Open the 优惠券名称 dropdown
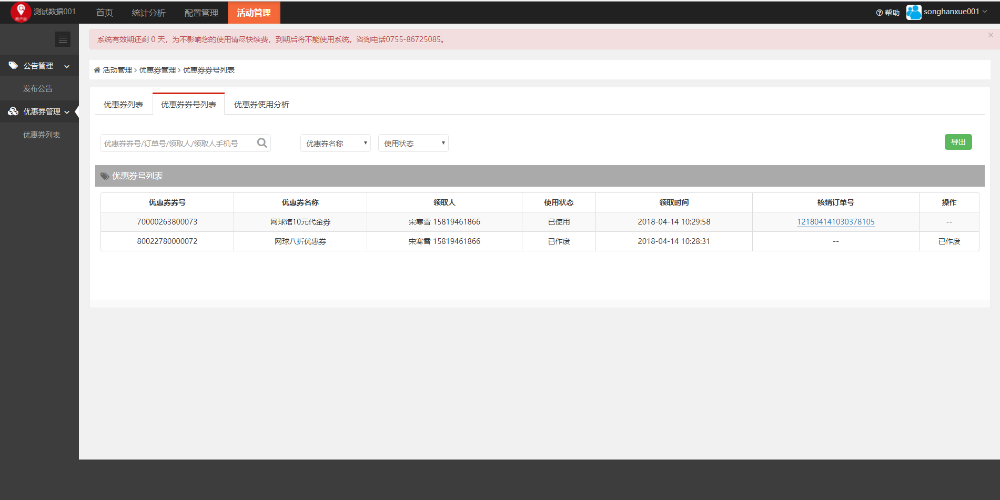The image size is (1000, 500). (x=335, y=143)
